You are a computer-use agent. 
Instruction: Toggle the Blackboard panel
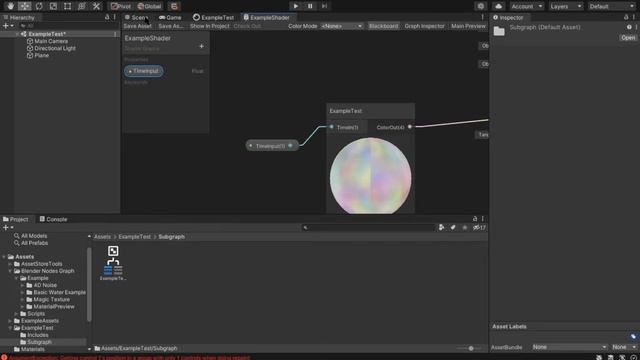click(x=383, y=26)
